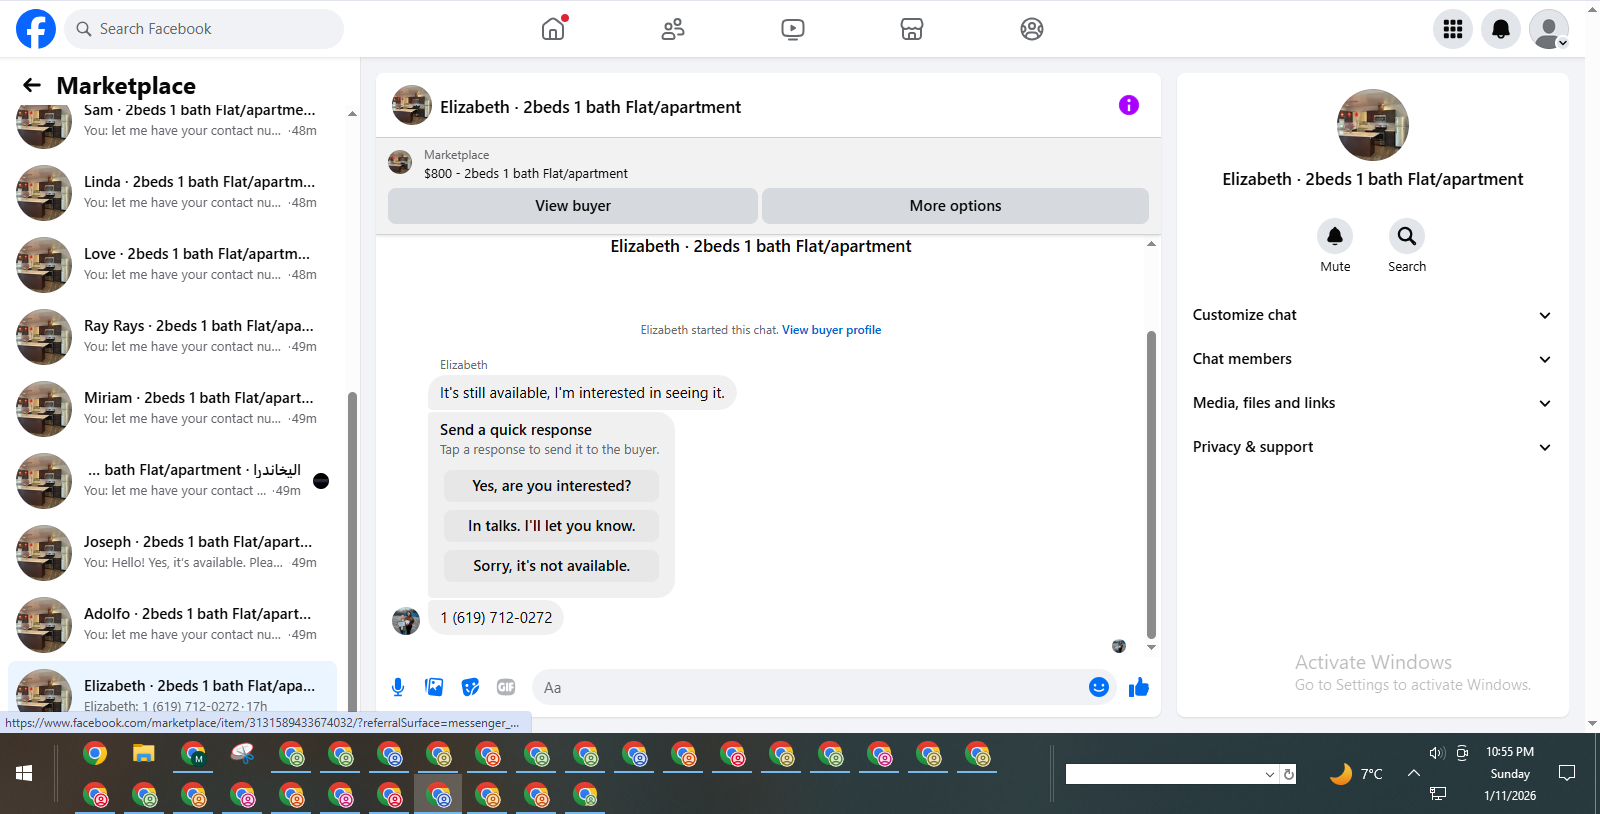Click View buyer button

coord(573,206)
